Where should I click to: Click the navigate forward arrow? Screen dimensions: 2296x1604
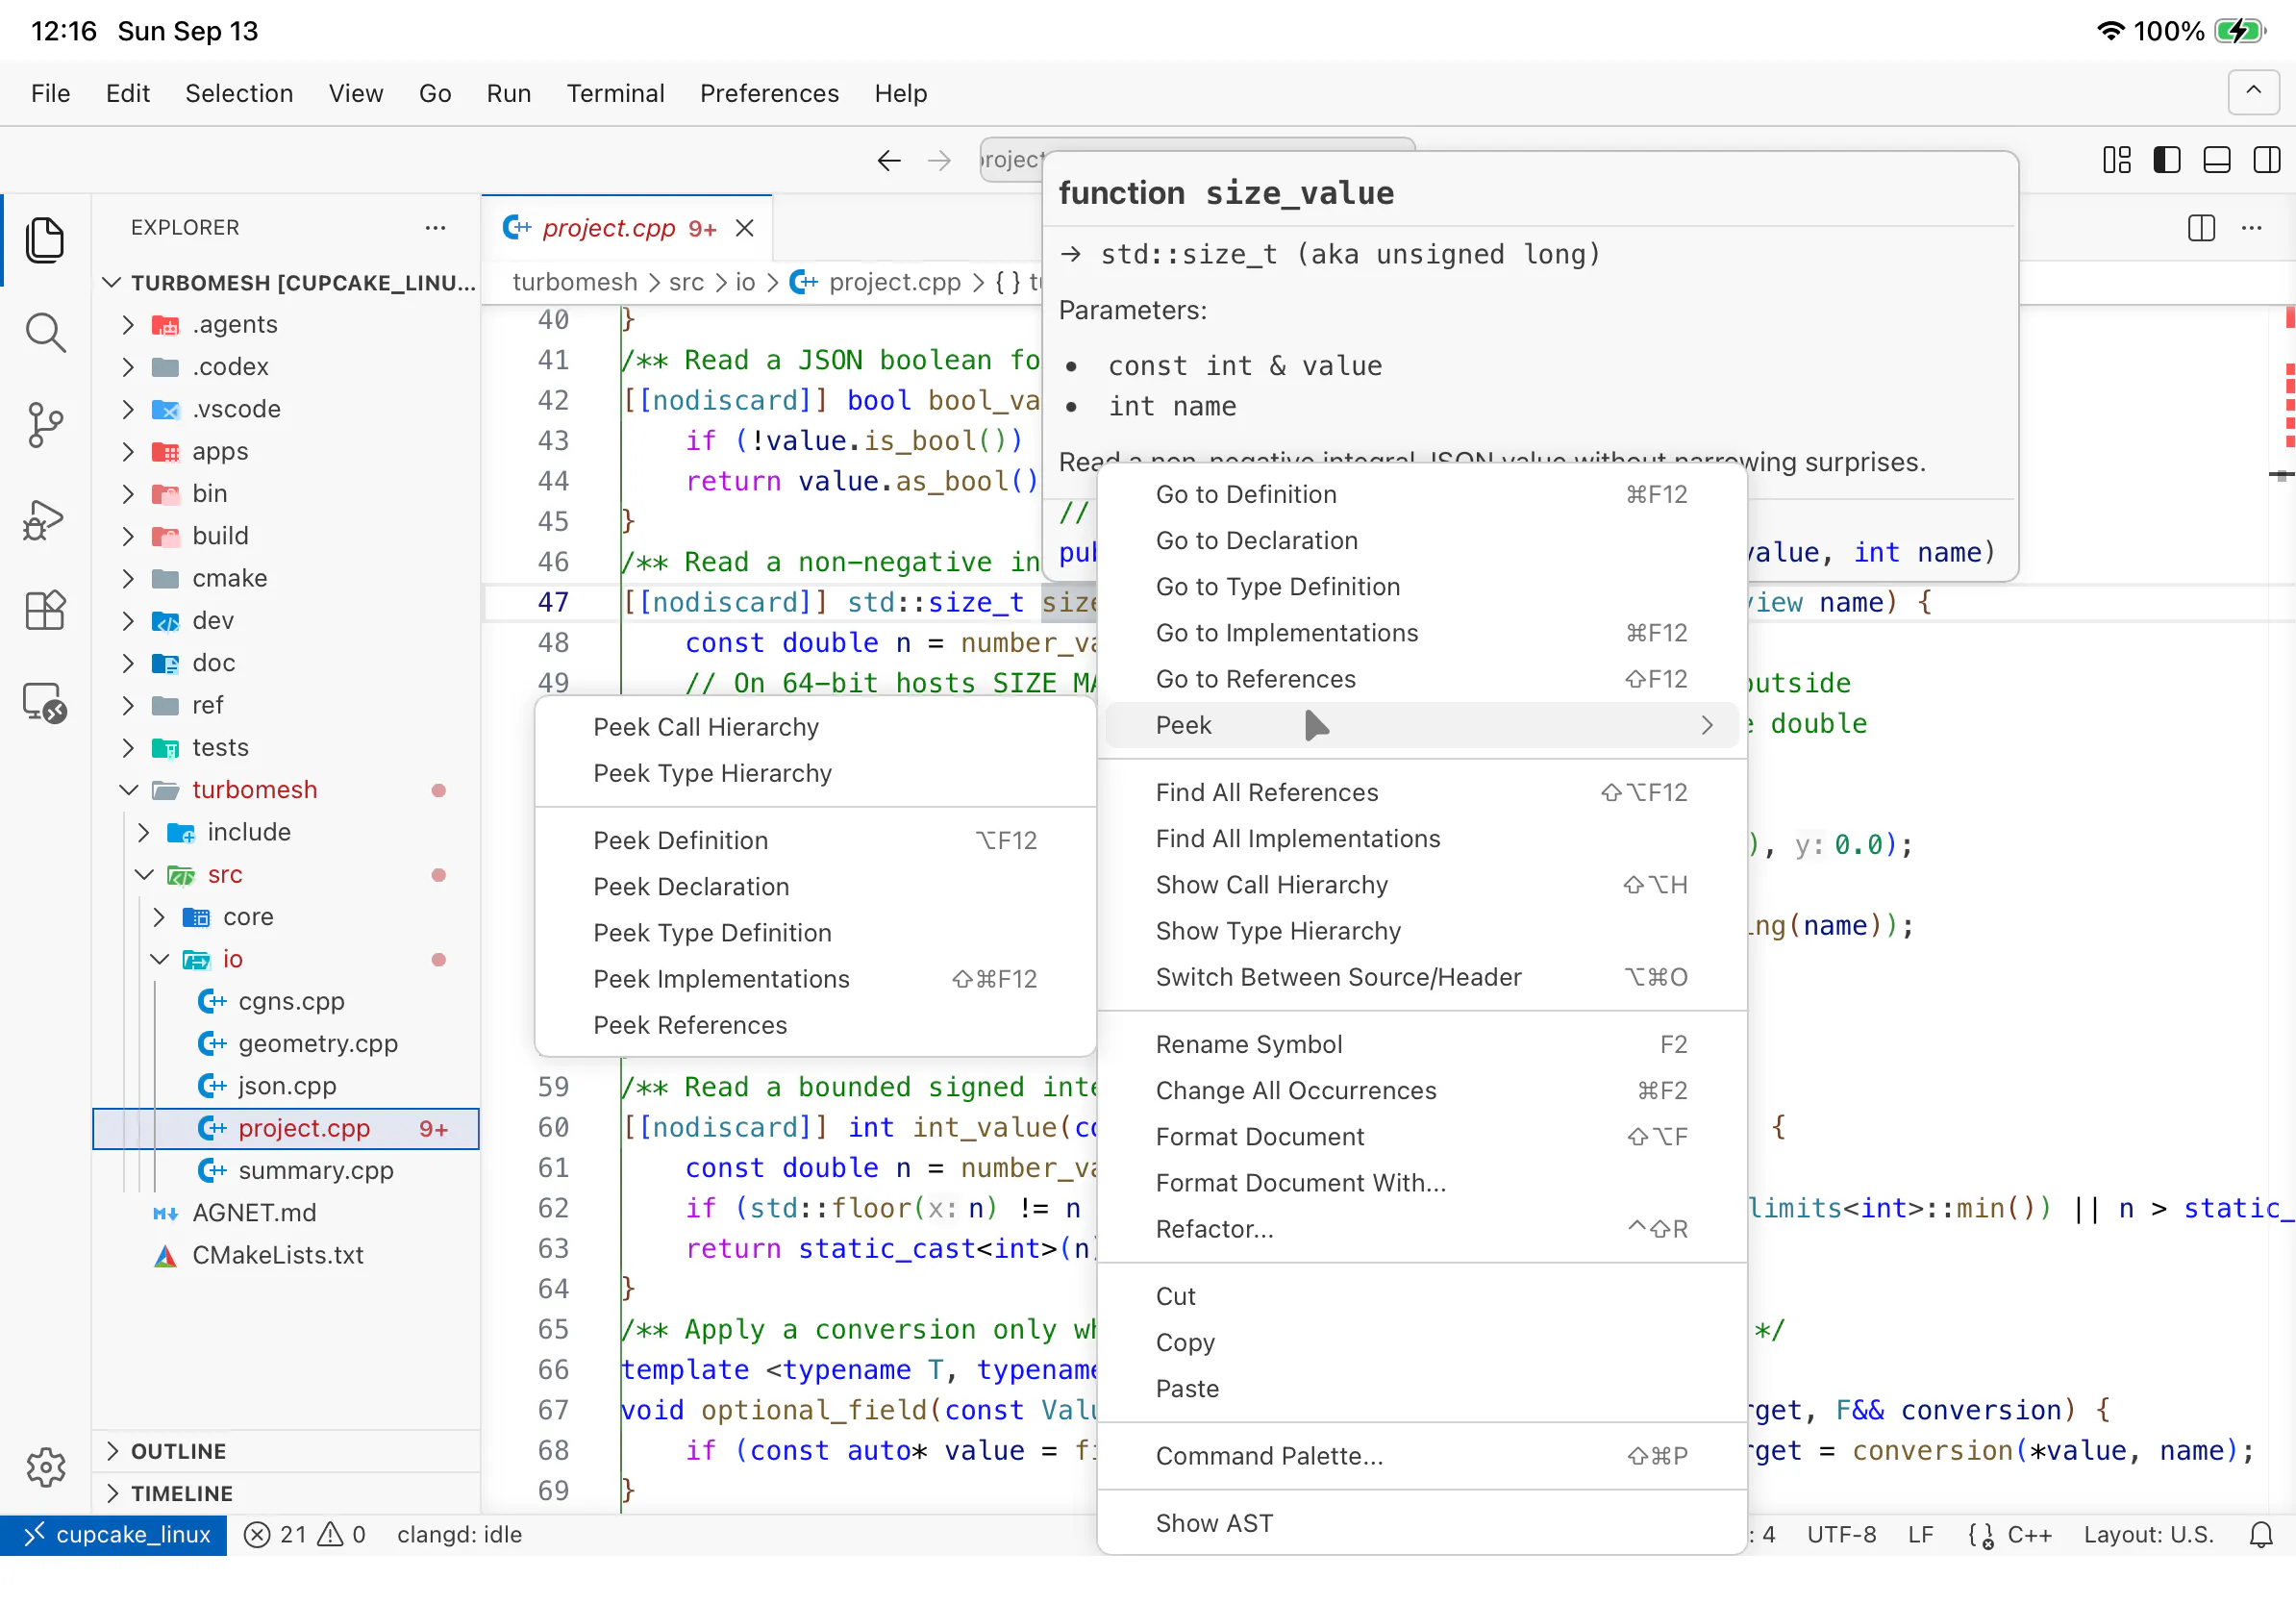click(939, 160)
